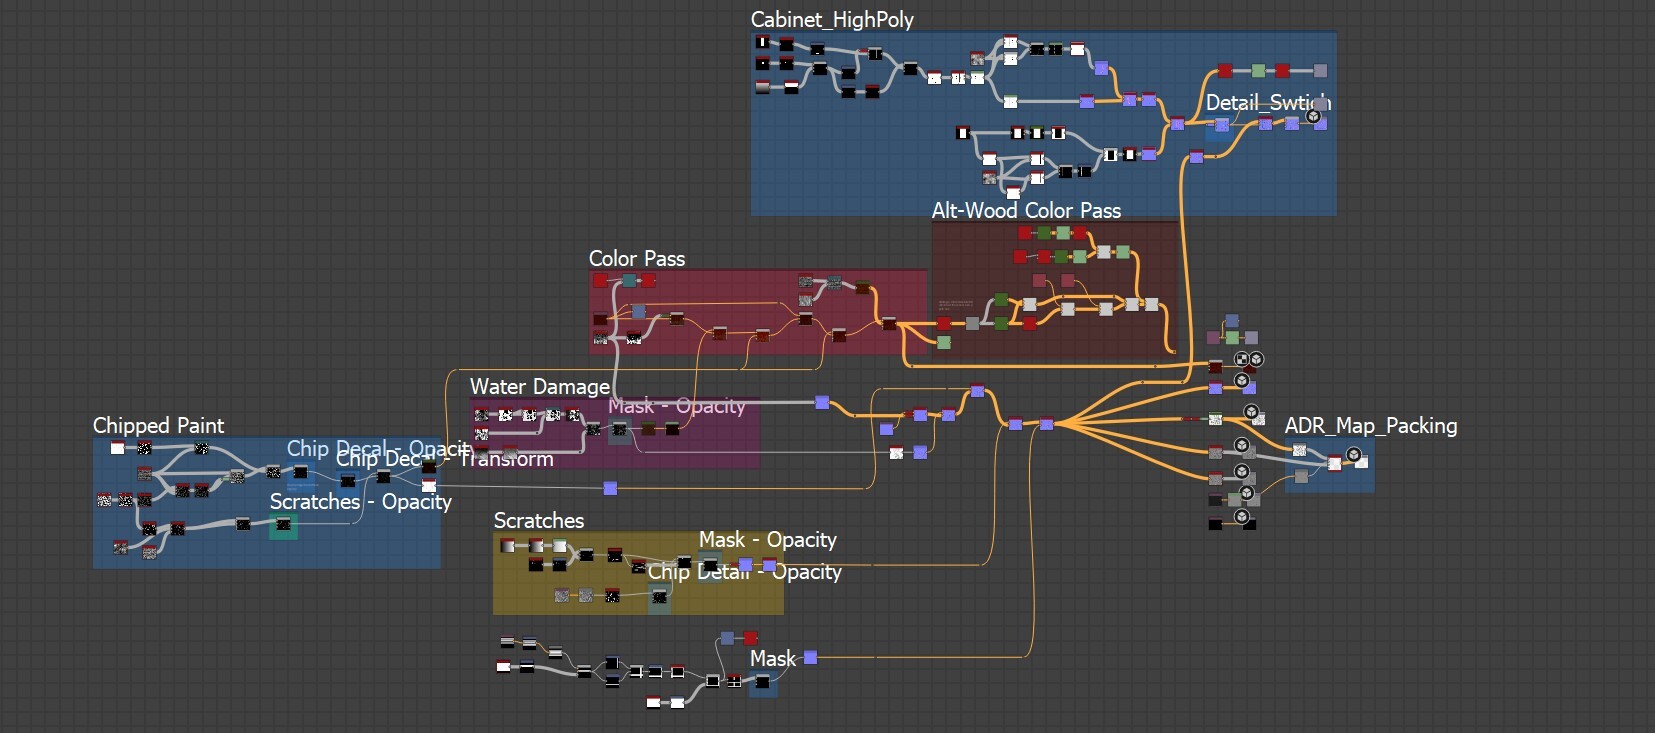Select the Alt-Wood Color Pass frame title
This screenshot has width=1655, height=733.
tap(1026, 210)
